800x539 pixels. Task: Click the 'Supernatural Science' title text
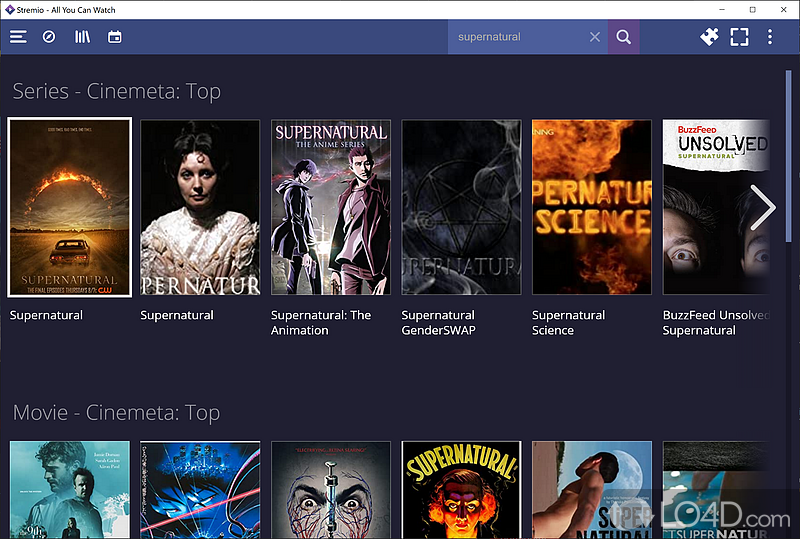[x=568, y=323]
